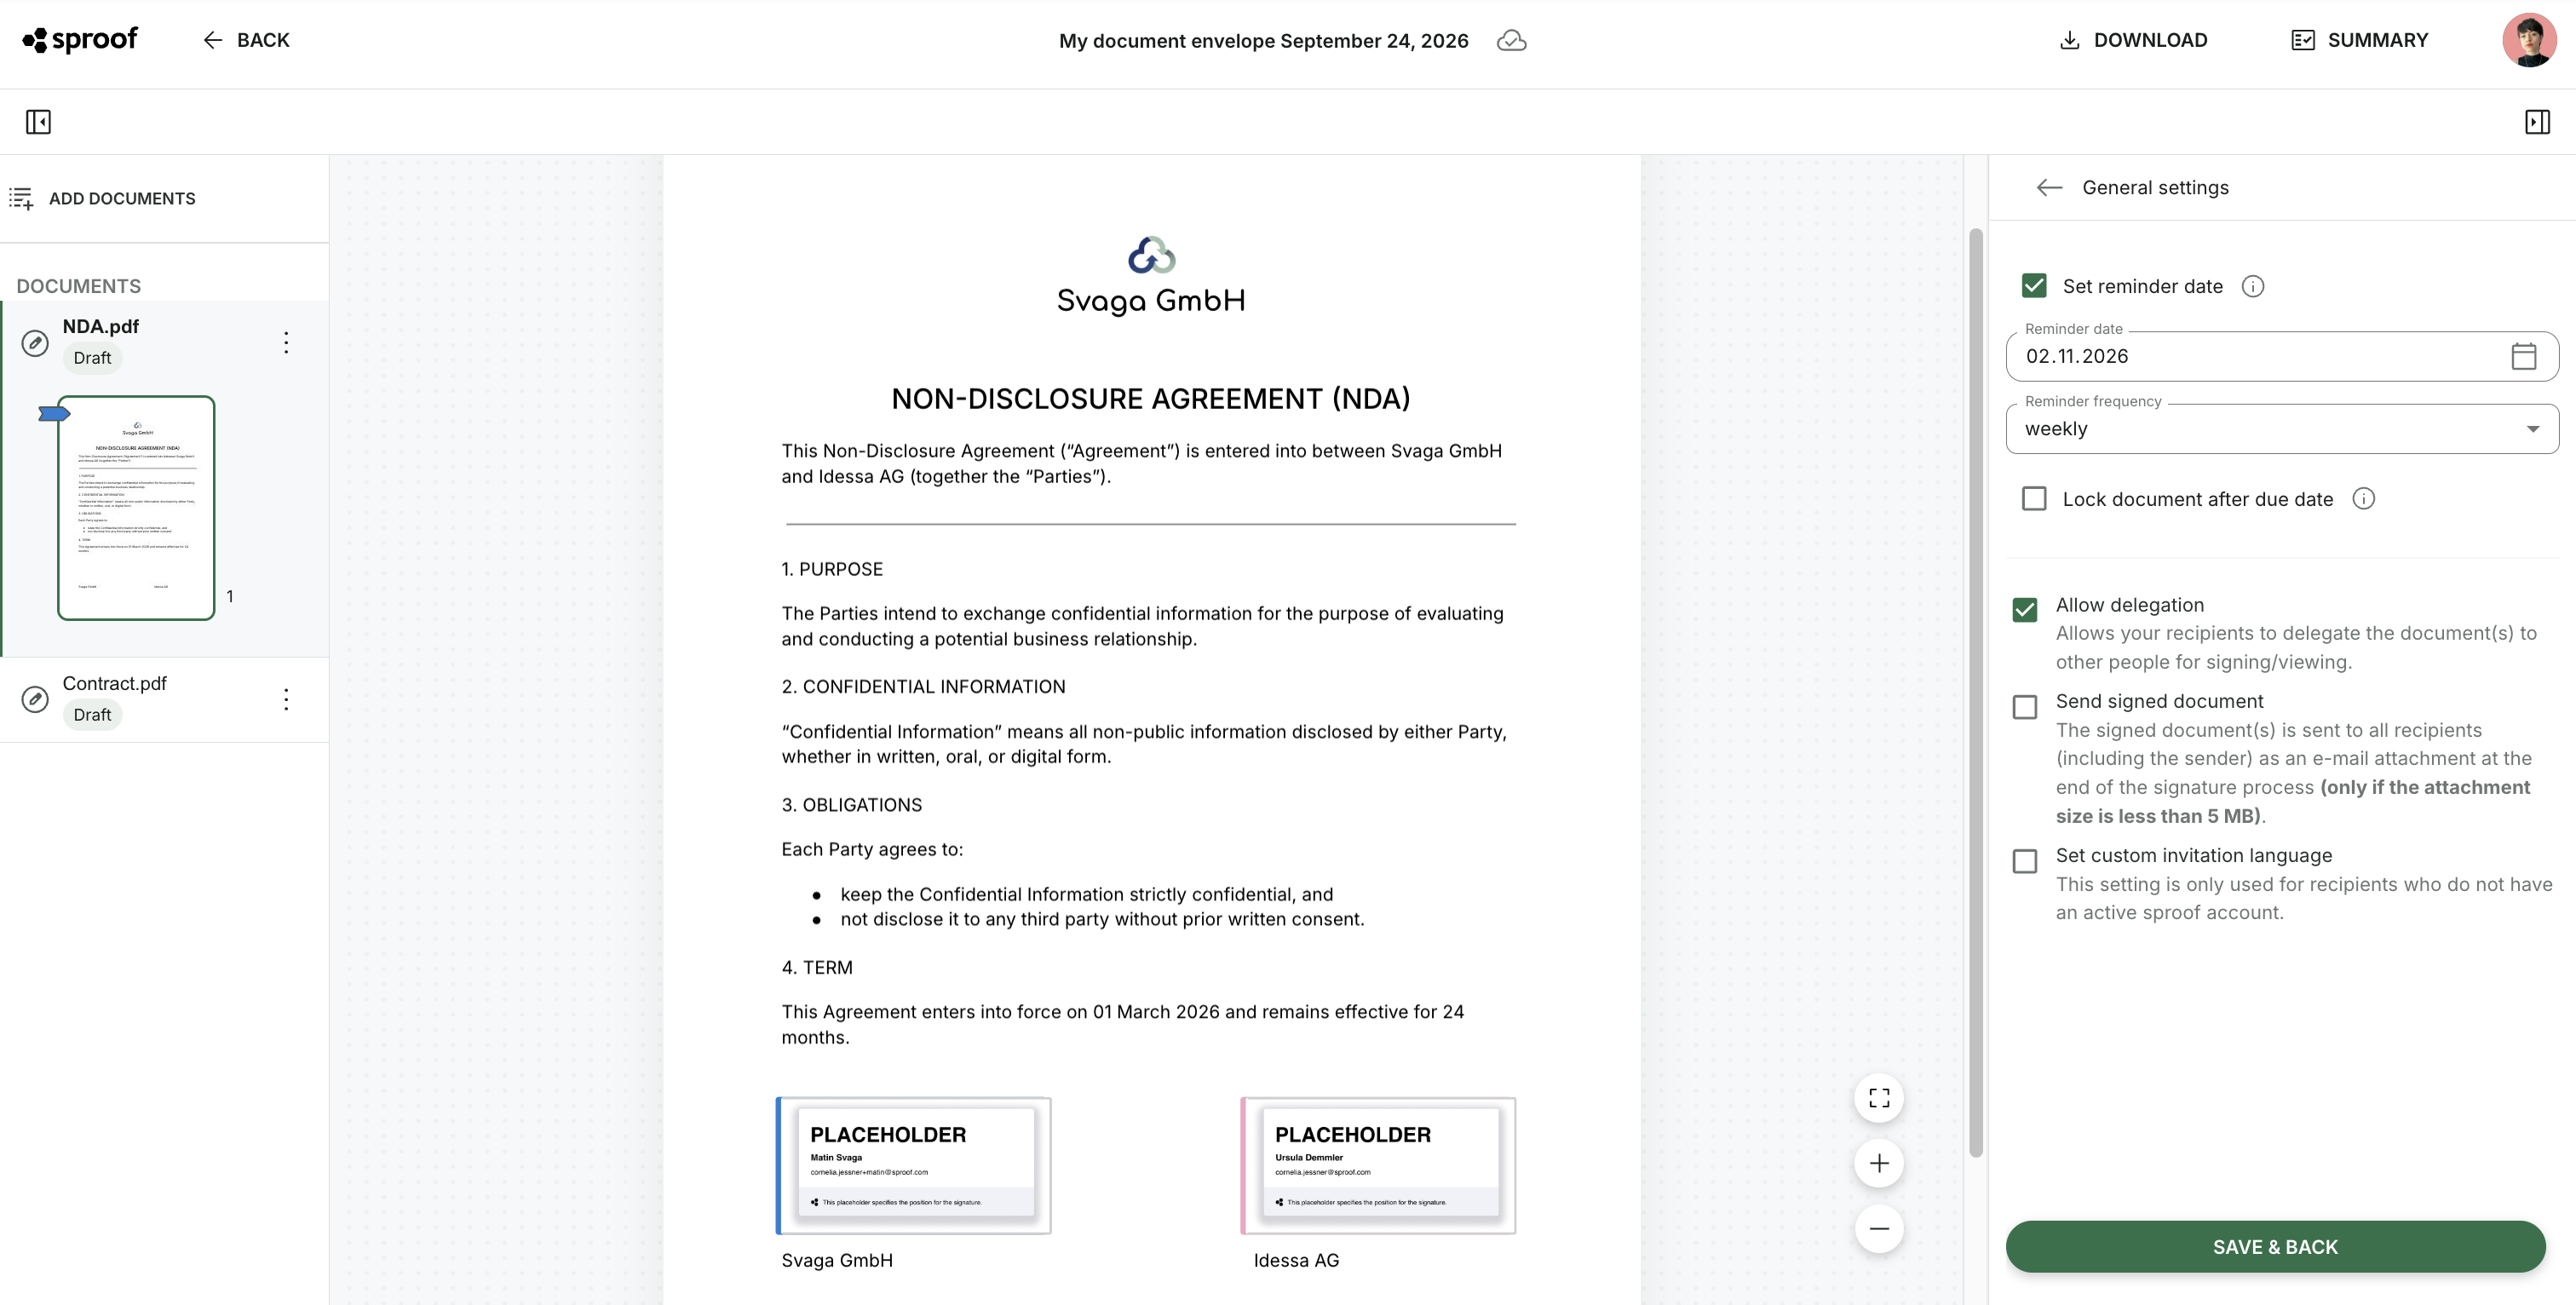Open the SUMMARY view
2576x1305 pixels.
click(2359, 40)
